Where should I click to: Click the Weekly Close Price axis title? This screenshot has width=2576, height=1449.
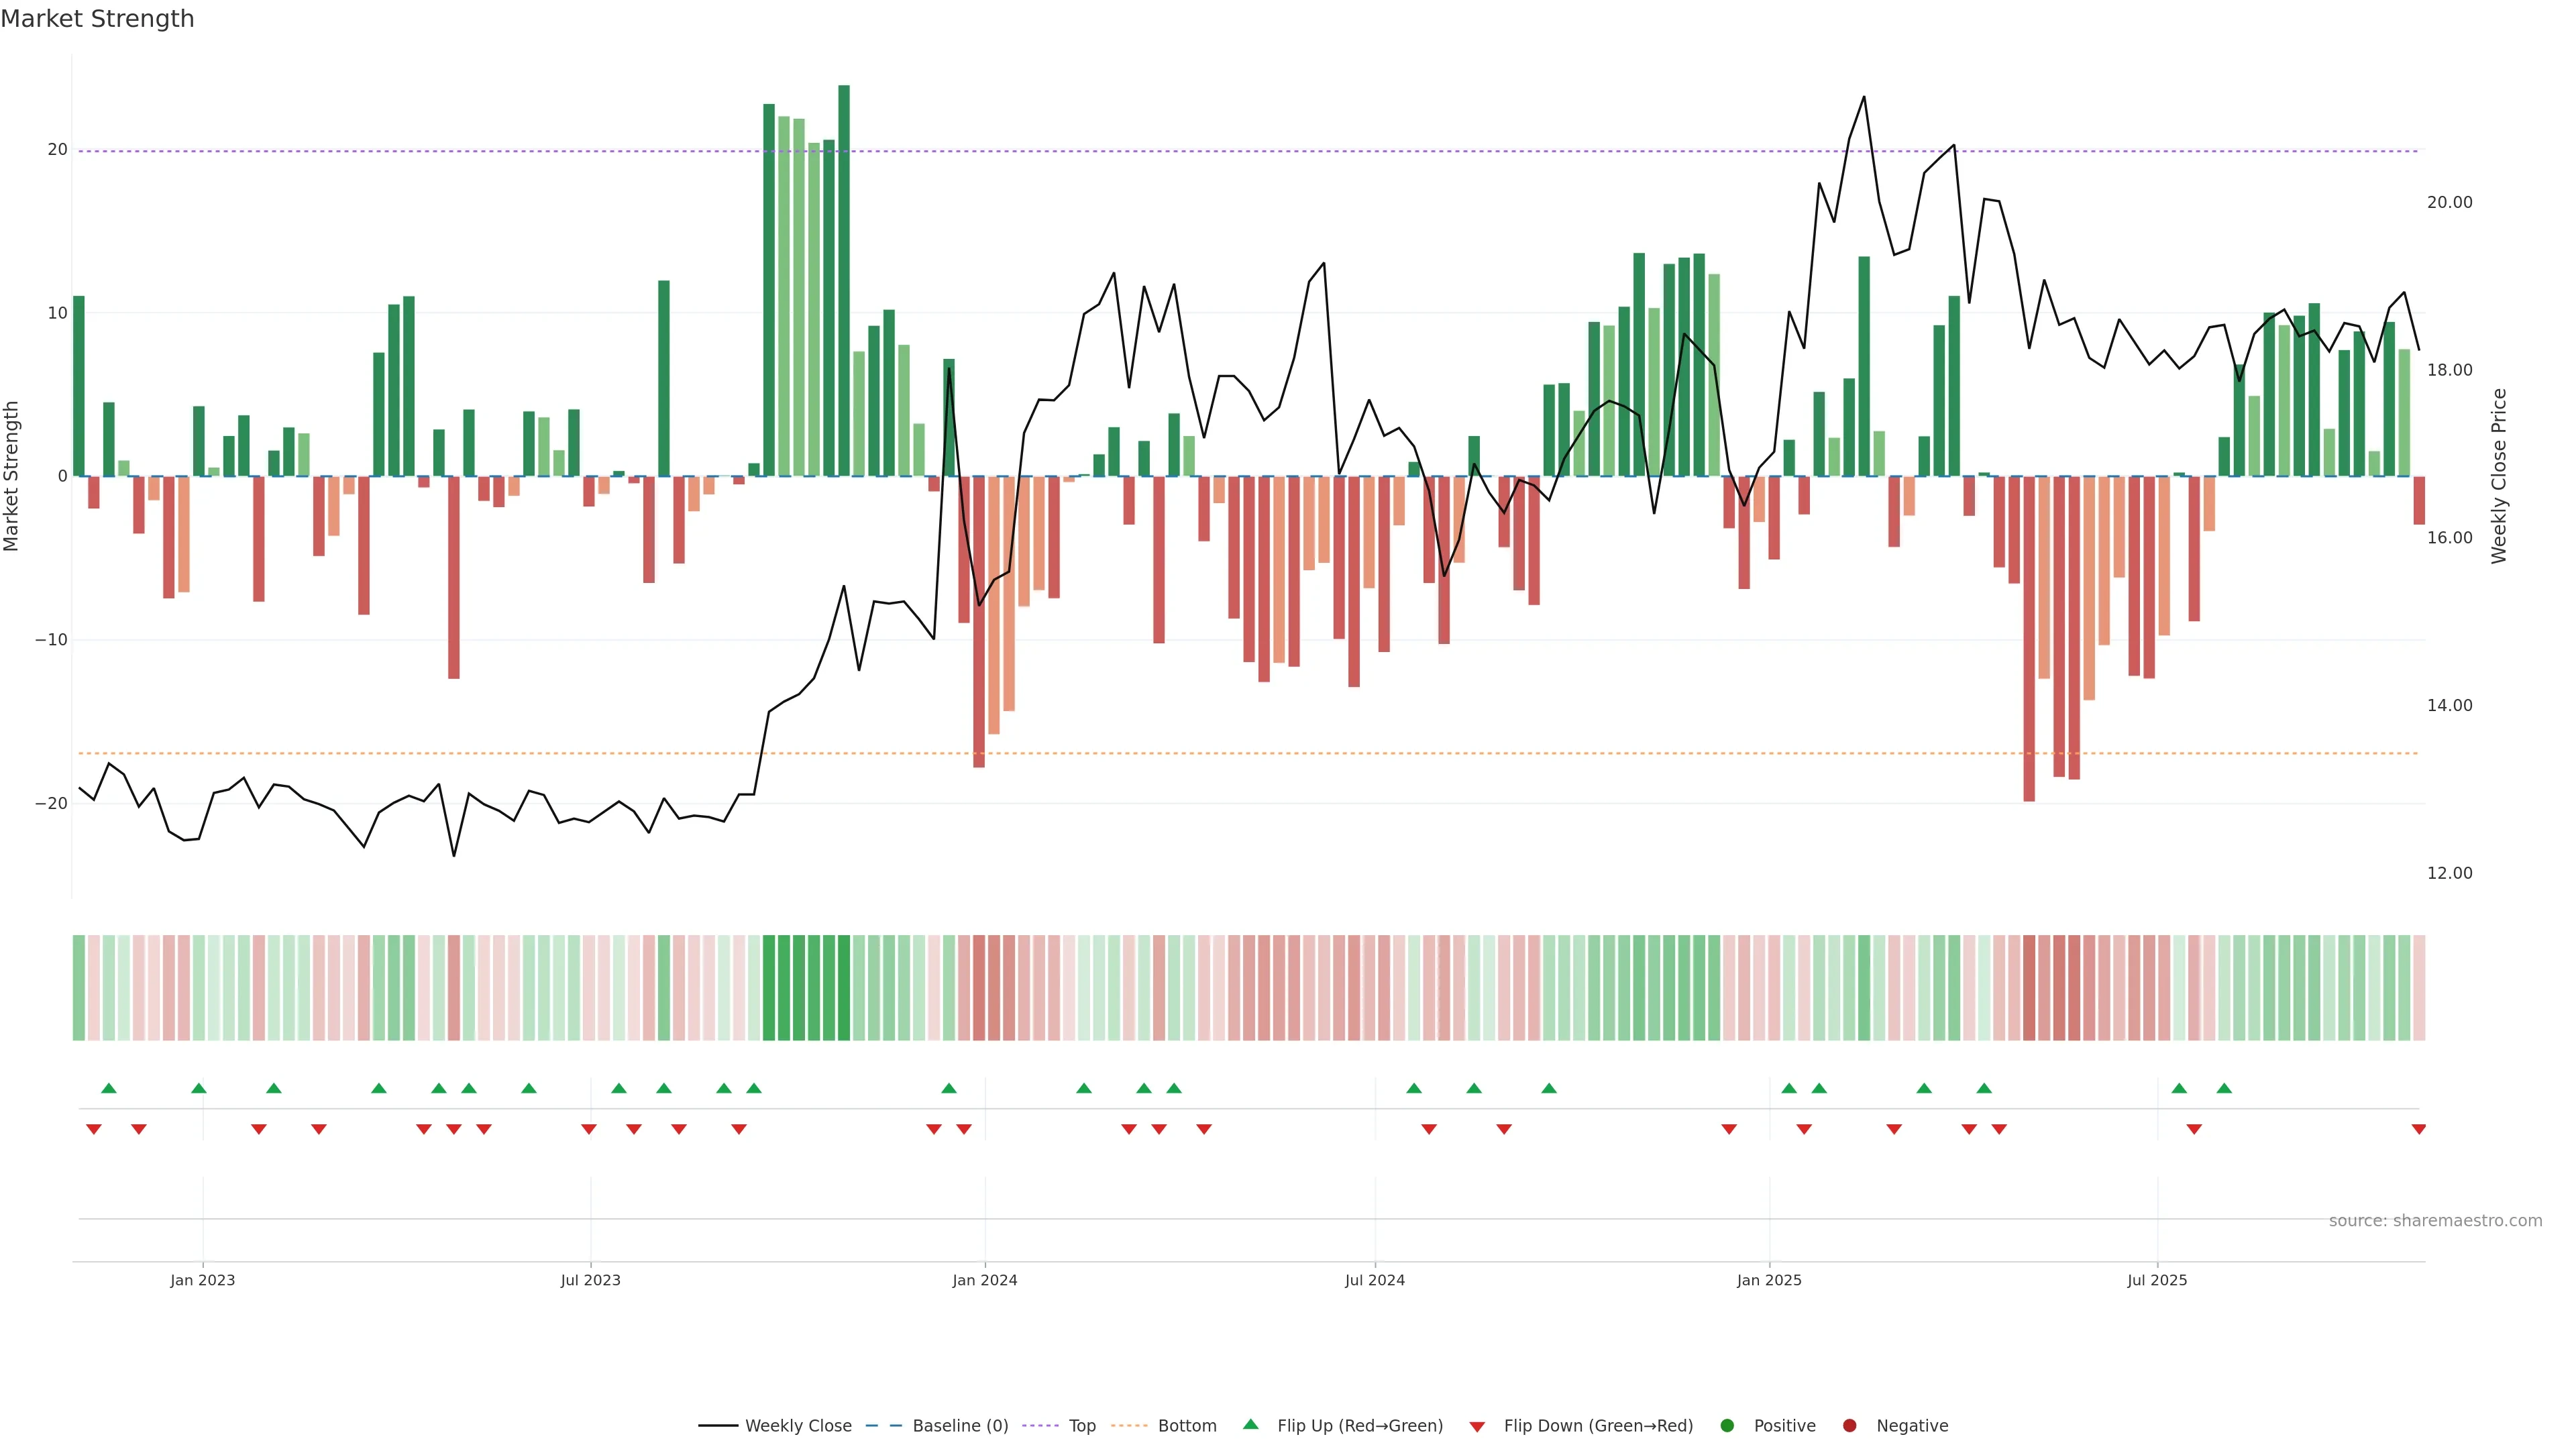pos(2499,476)
